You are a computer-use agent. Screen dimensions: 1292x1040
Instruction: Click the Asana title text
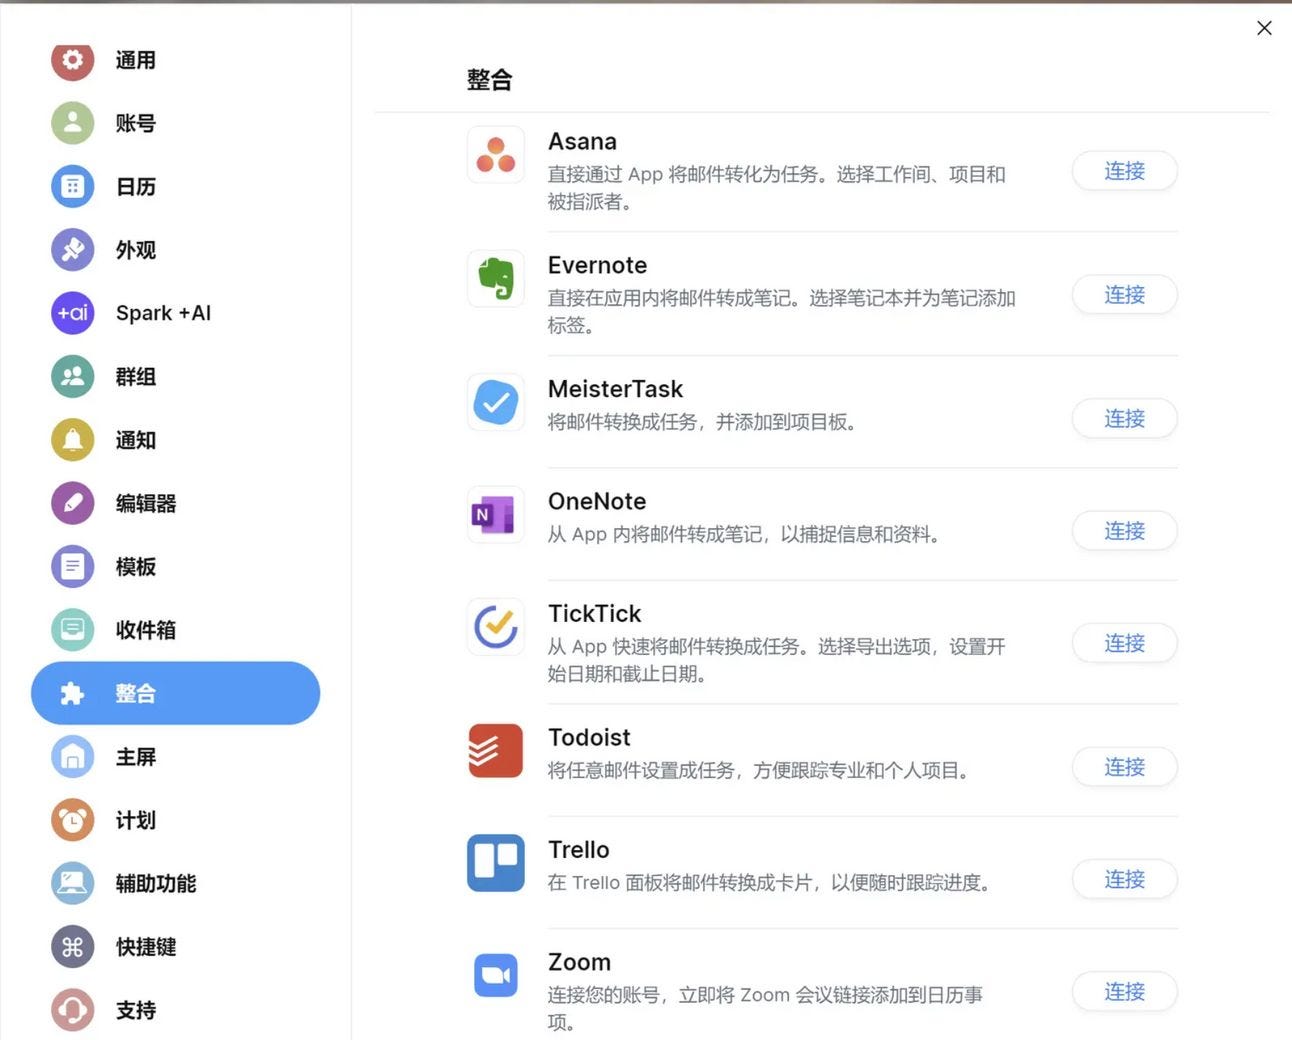click(582, 142)
